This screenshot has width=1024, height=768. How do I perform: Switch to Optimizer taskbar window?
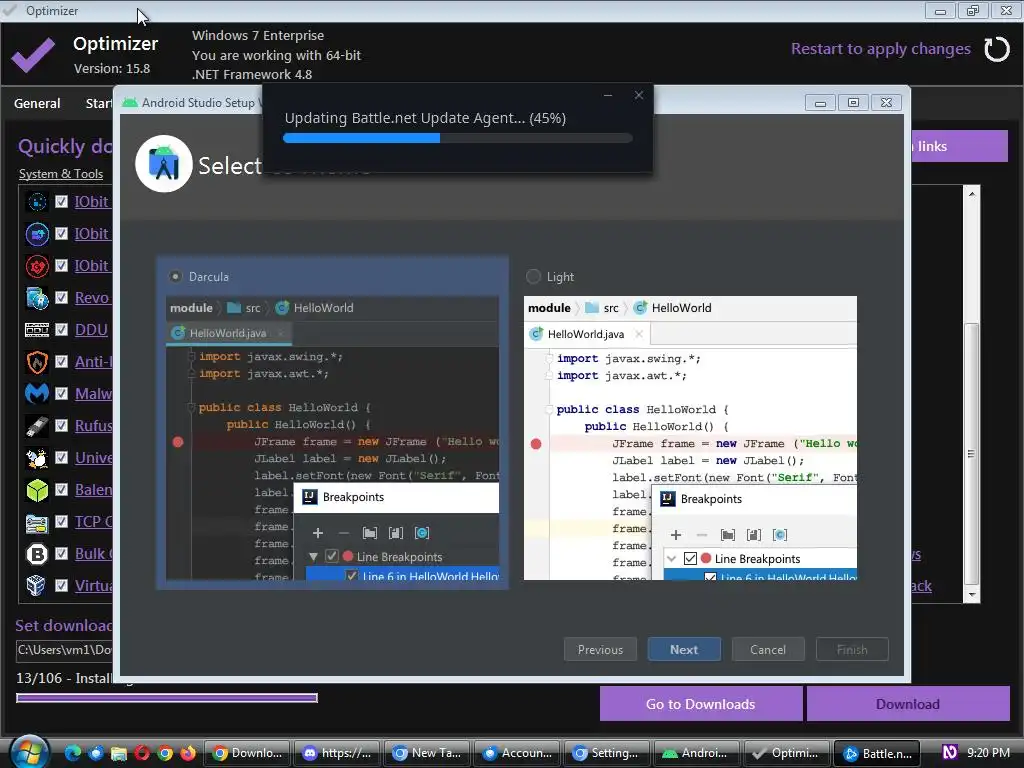point(786,753)
